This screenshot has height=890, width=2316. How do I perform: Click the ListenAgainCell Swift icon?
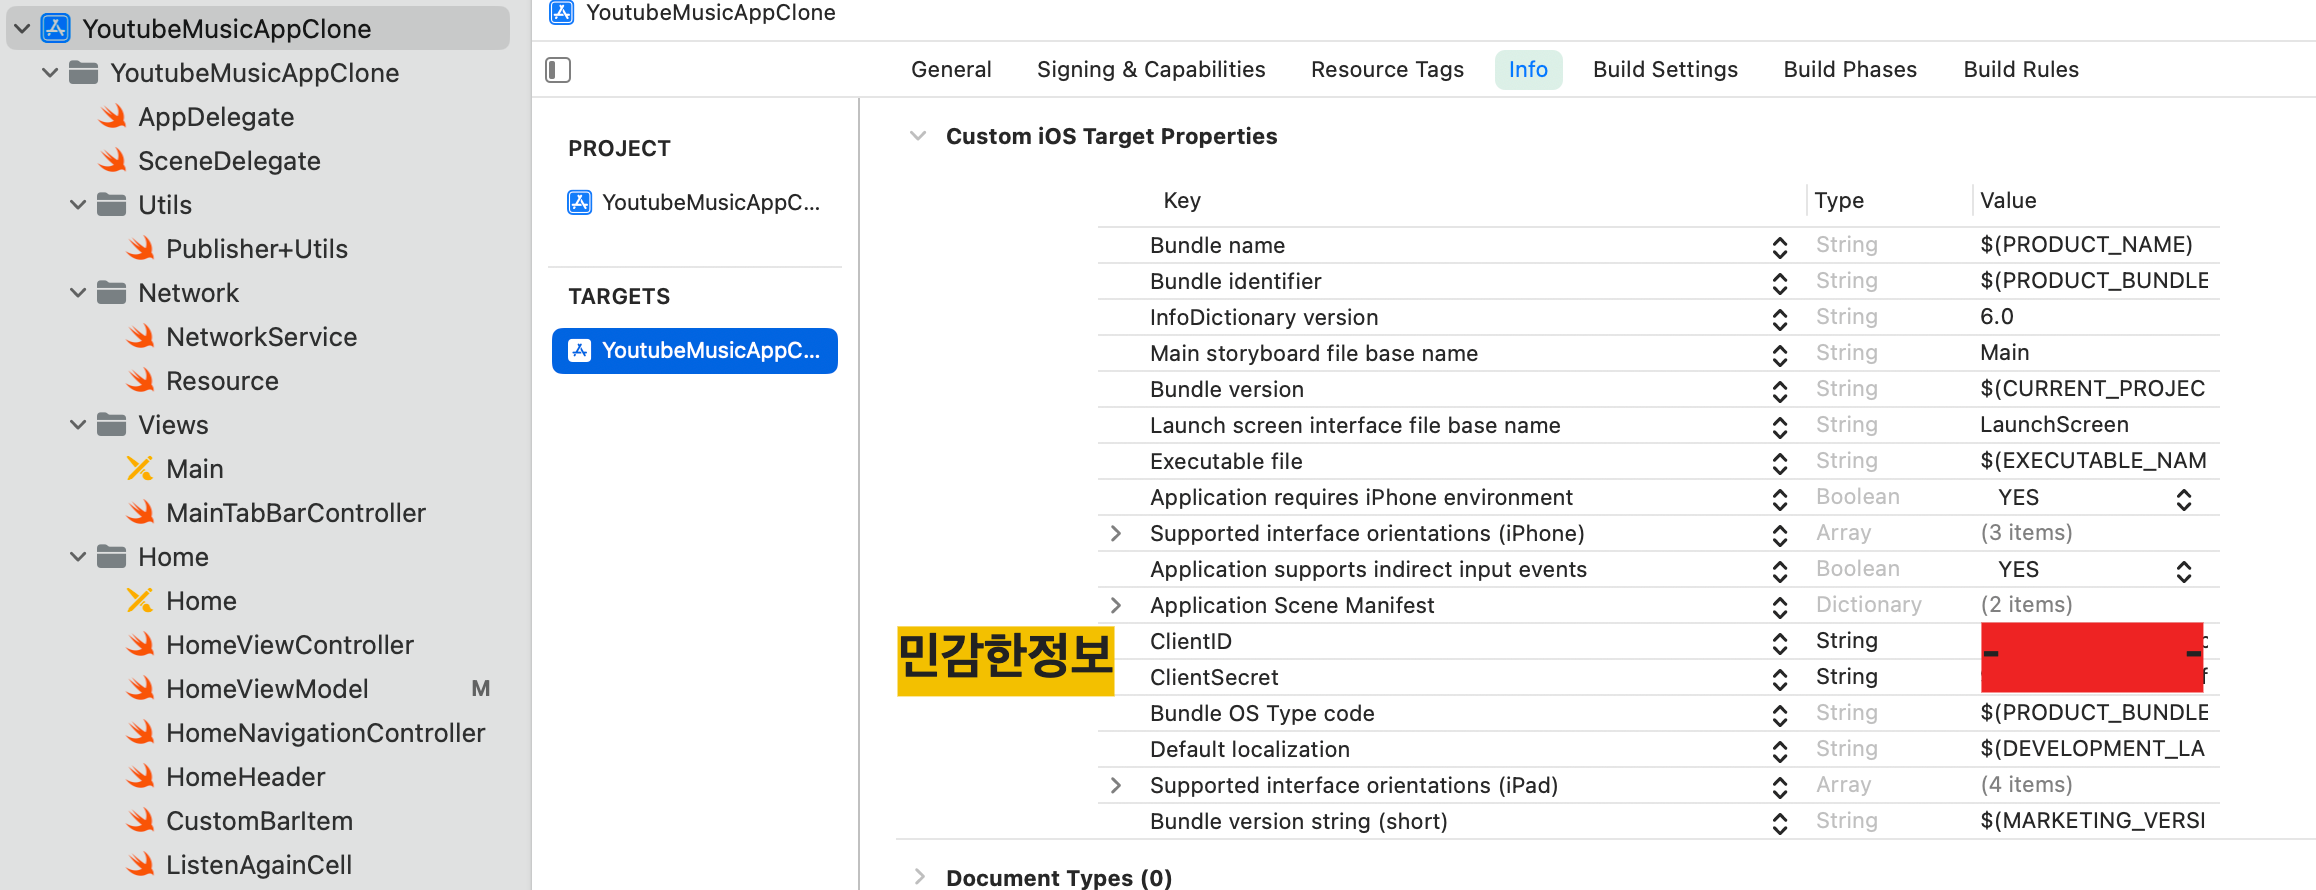tap(141, 864)
